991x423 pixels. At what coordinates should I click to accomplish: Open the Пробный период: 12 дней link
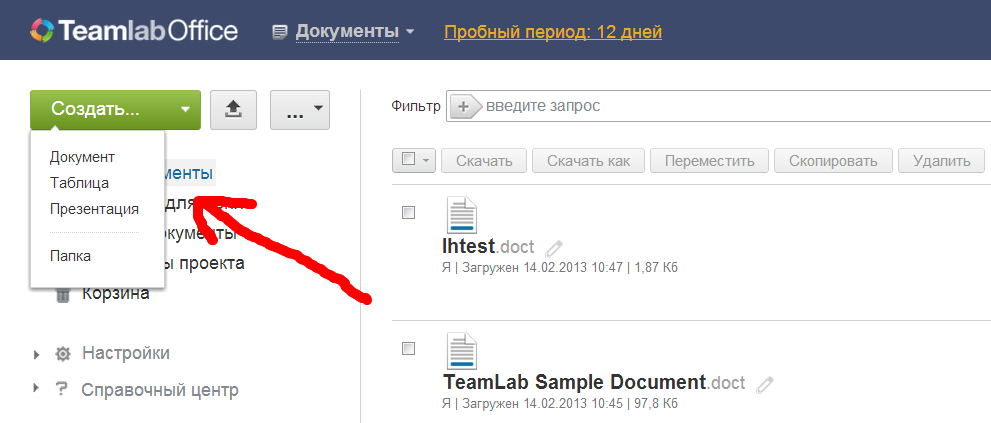point(553,32)
